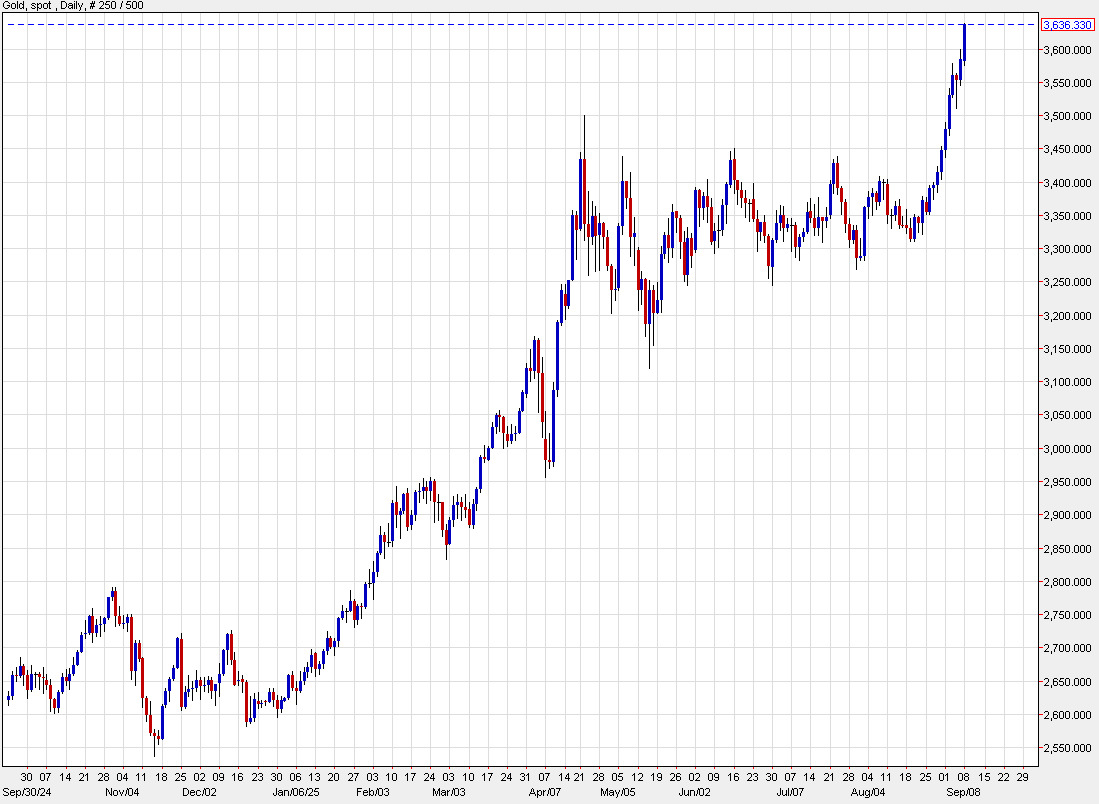Select the 2,850.000 price axis label
Screen dimensions: 1099x804
coord(1067,548)
